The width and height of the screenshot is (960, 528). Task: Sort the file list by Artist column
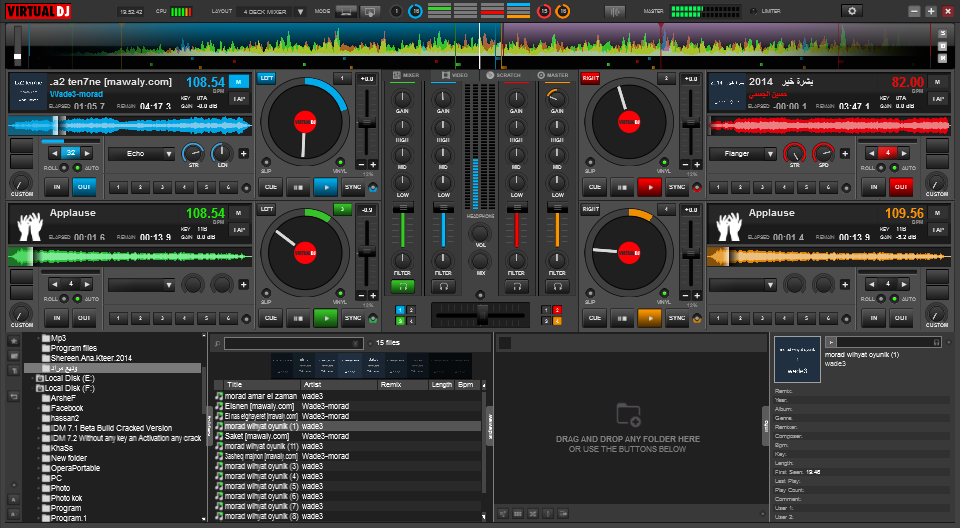pos(339,385)
